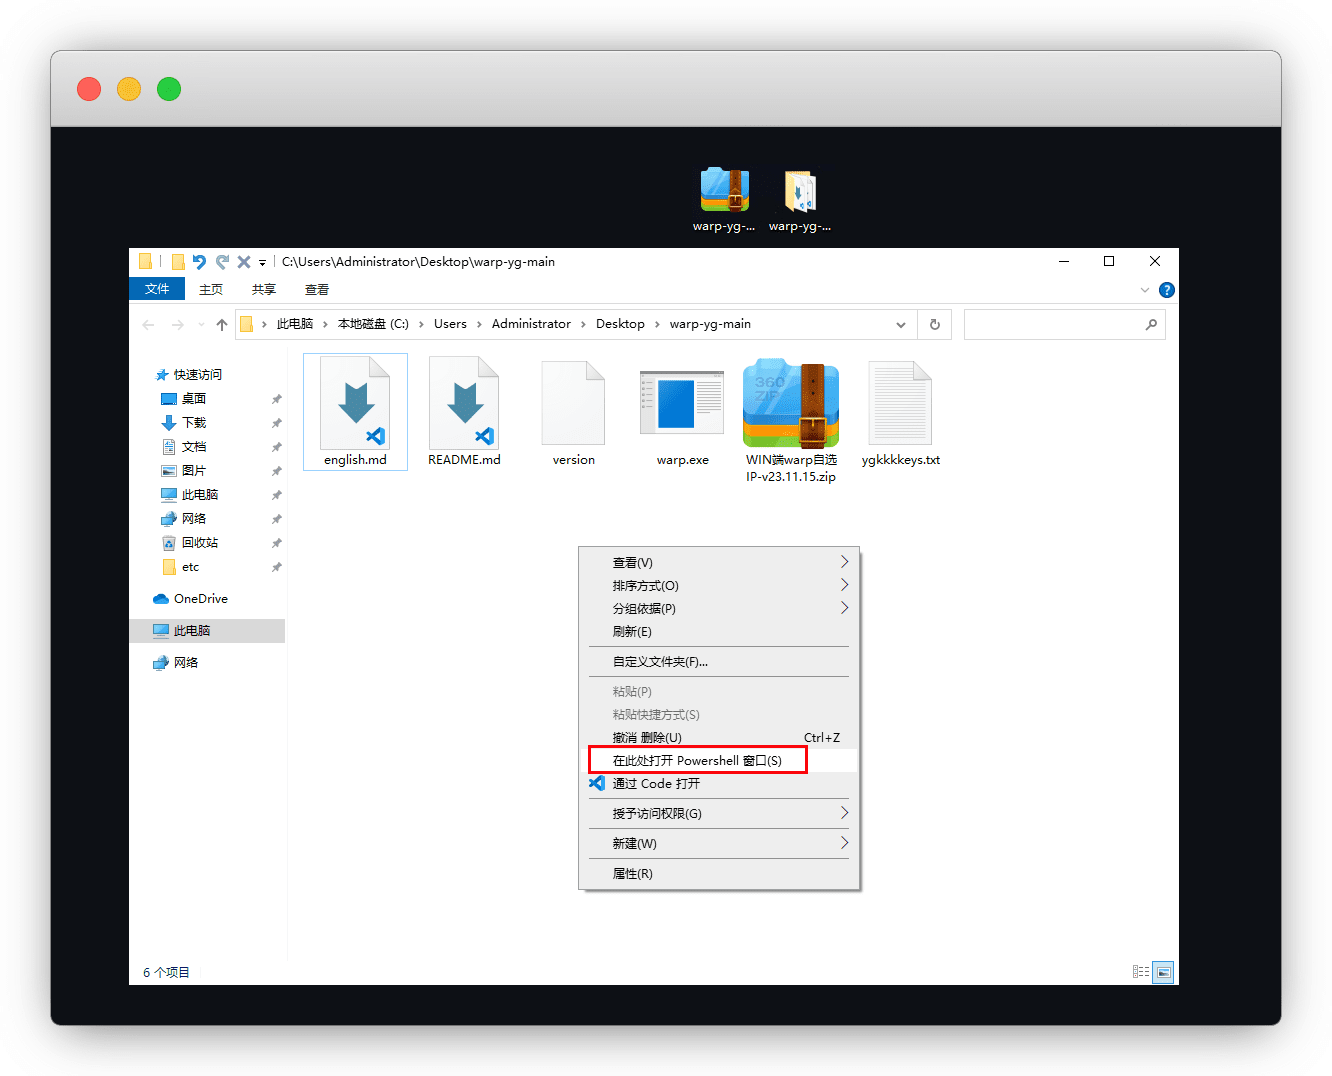Open the 文件 ribbon tab
1332x1076 pixels.
(157, 289)
